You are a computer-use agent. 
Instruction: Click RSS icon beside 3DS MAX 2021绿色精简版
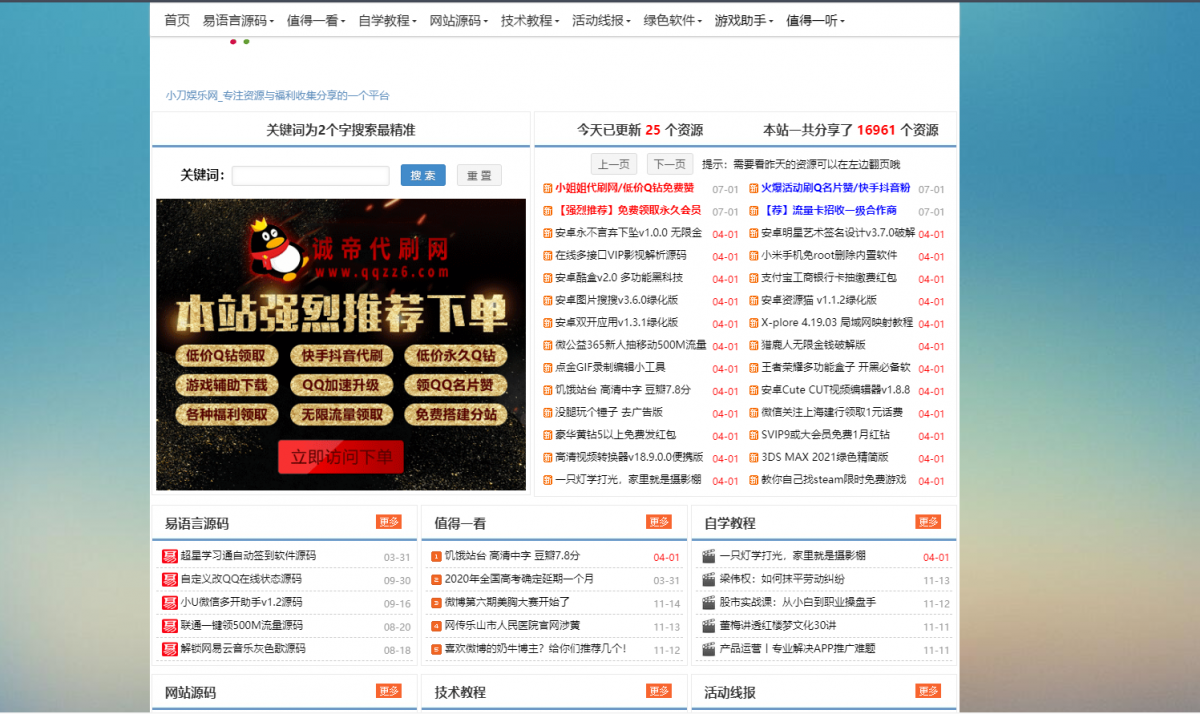click(x=753, y=457)
